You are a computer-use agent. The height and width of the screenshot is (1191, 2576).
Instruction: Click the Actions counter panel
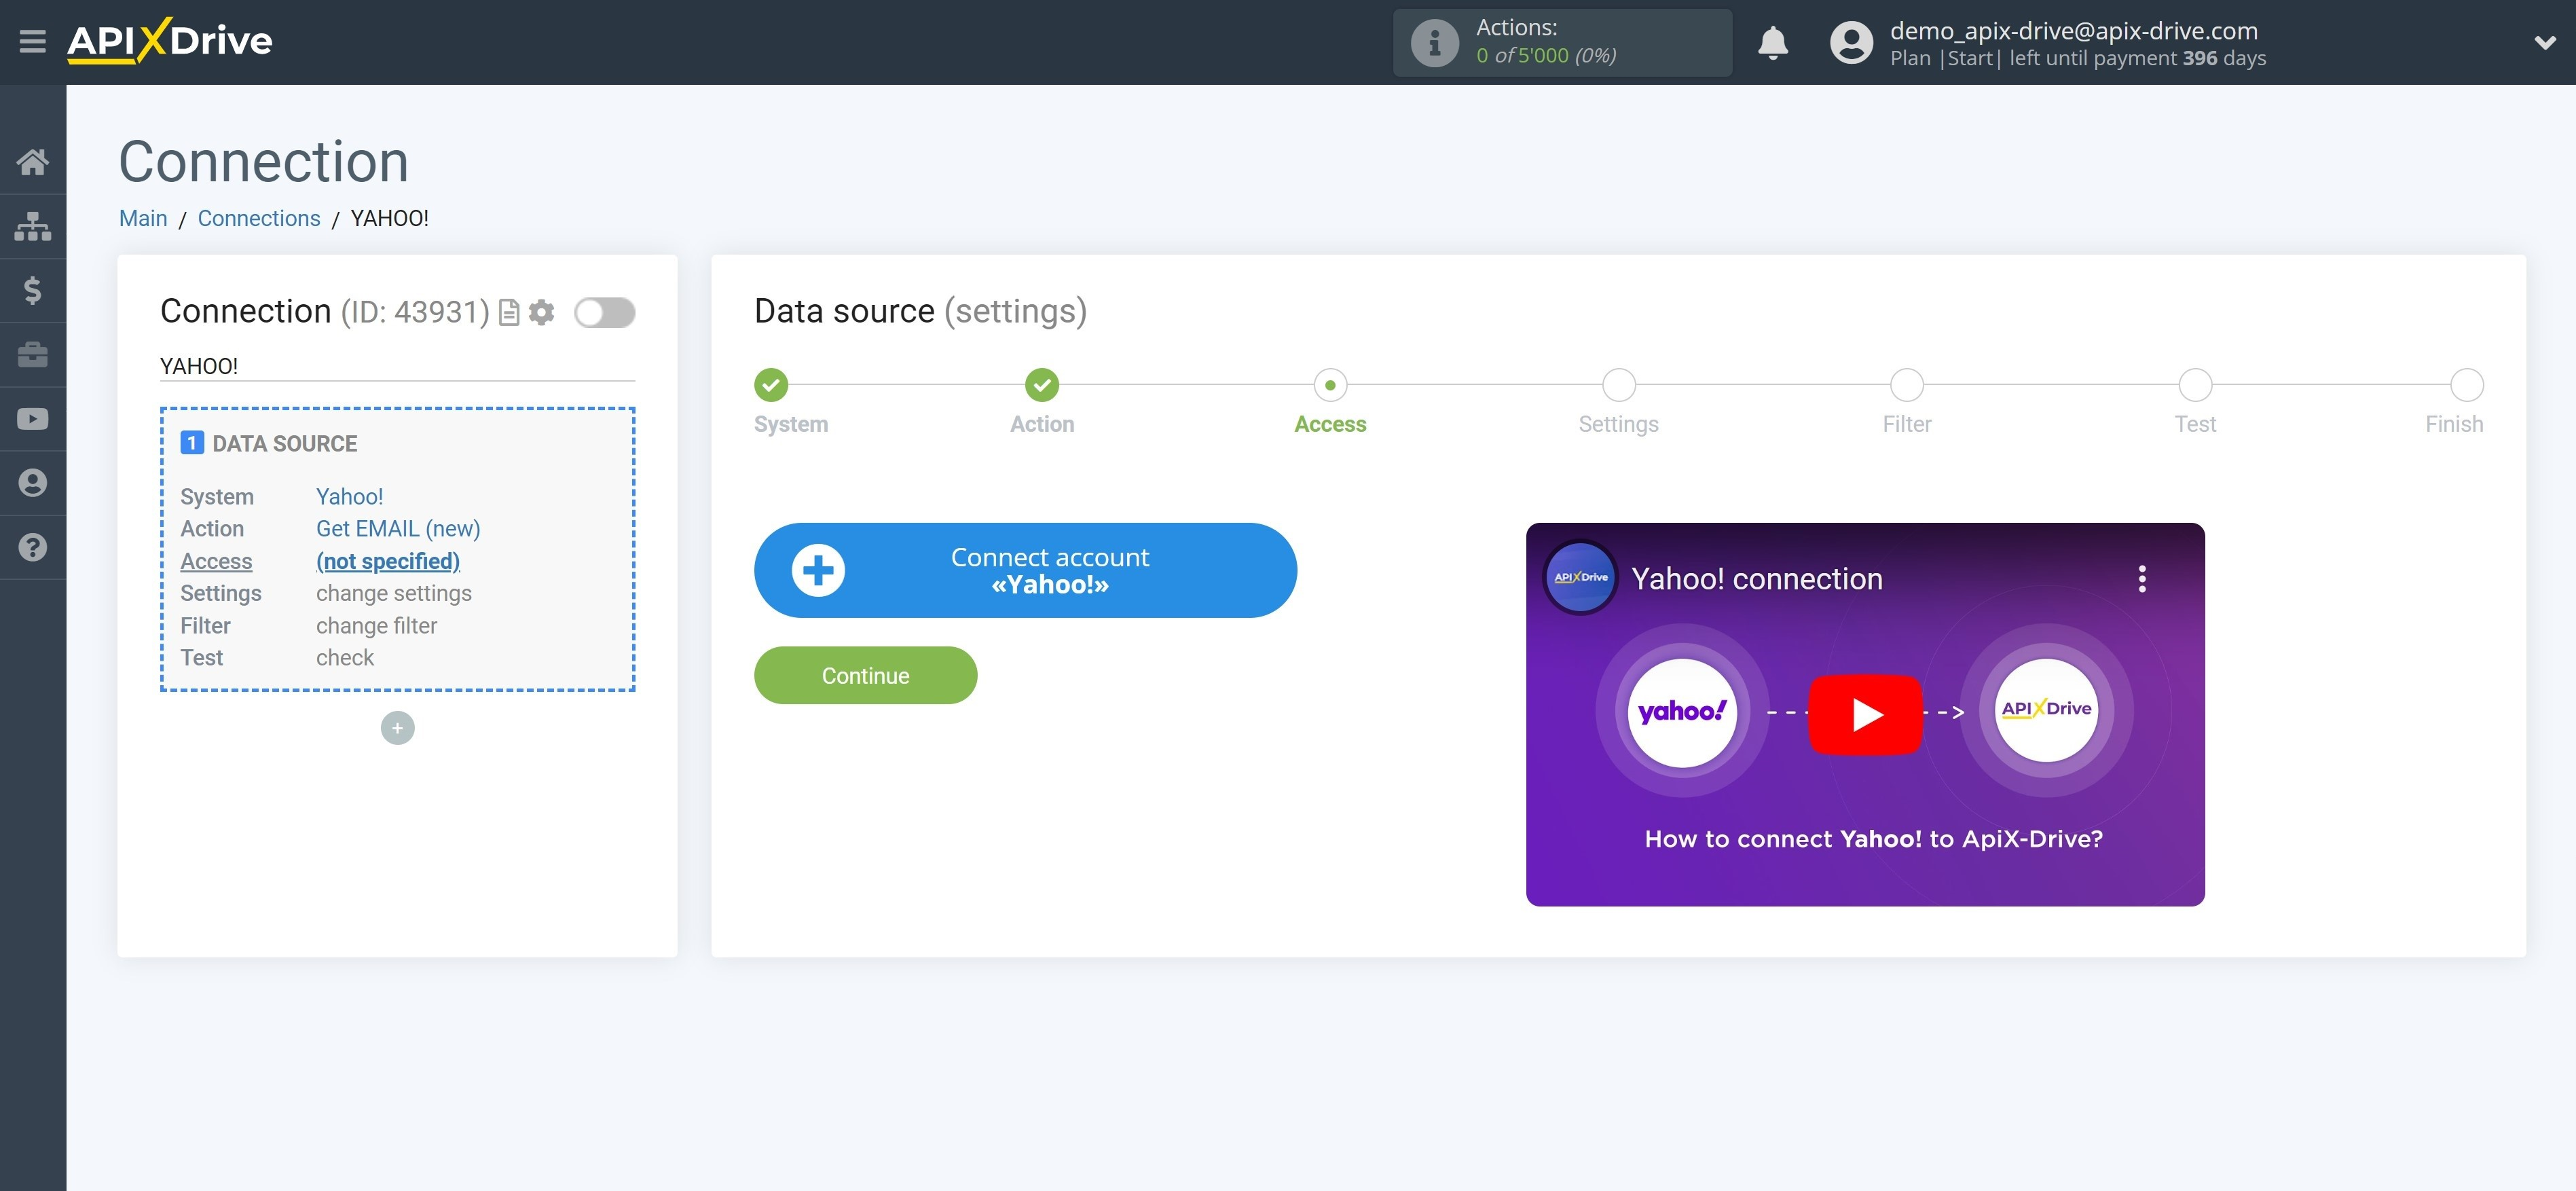[x=1562, y=42]
